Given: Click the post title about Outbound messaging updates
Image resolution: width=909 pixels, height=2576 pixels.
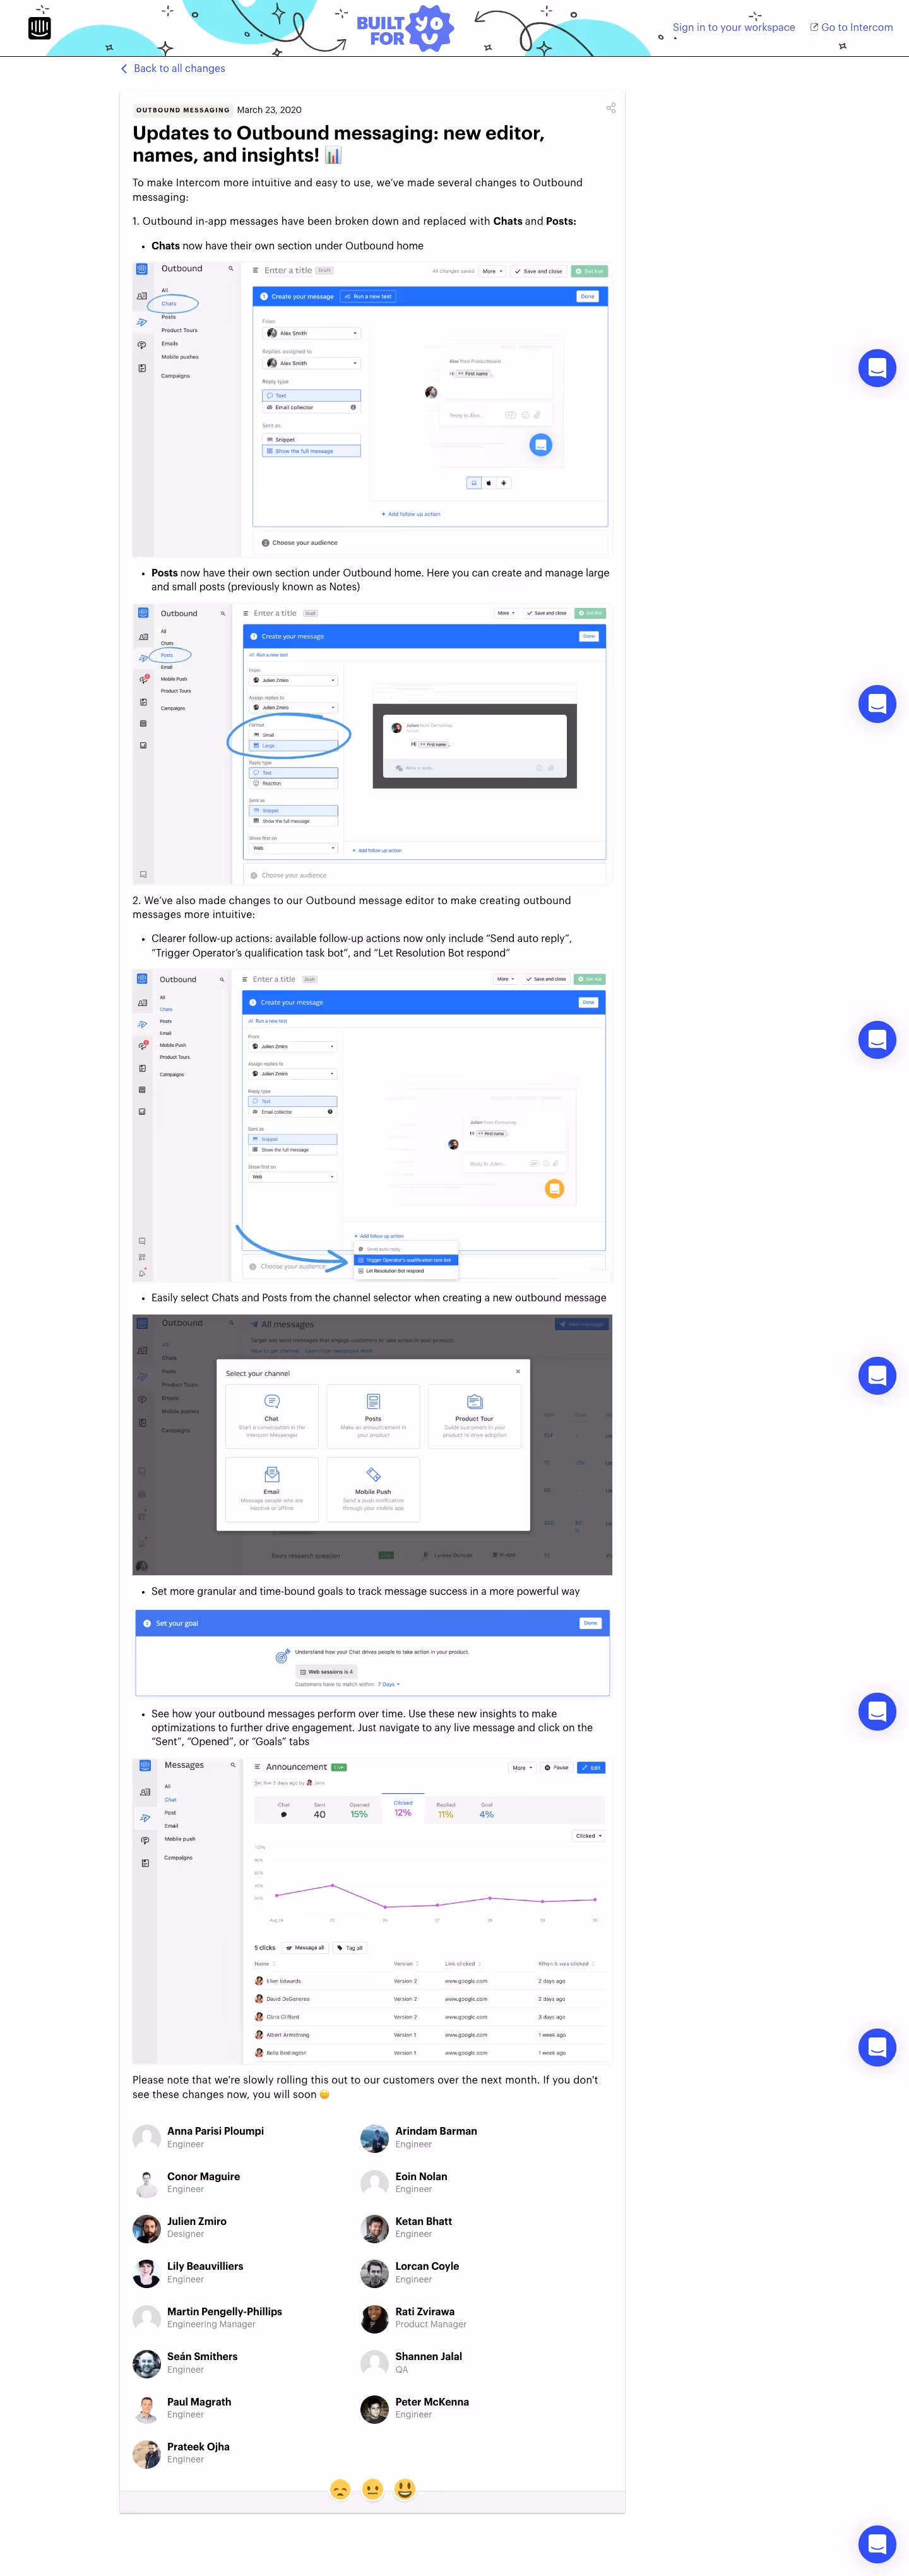Looking at the screenshot, I should 338,144.
